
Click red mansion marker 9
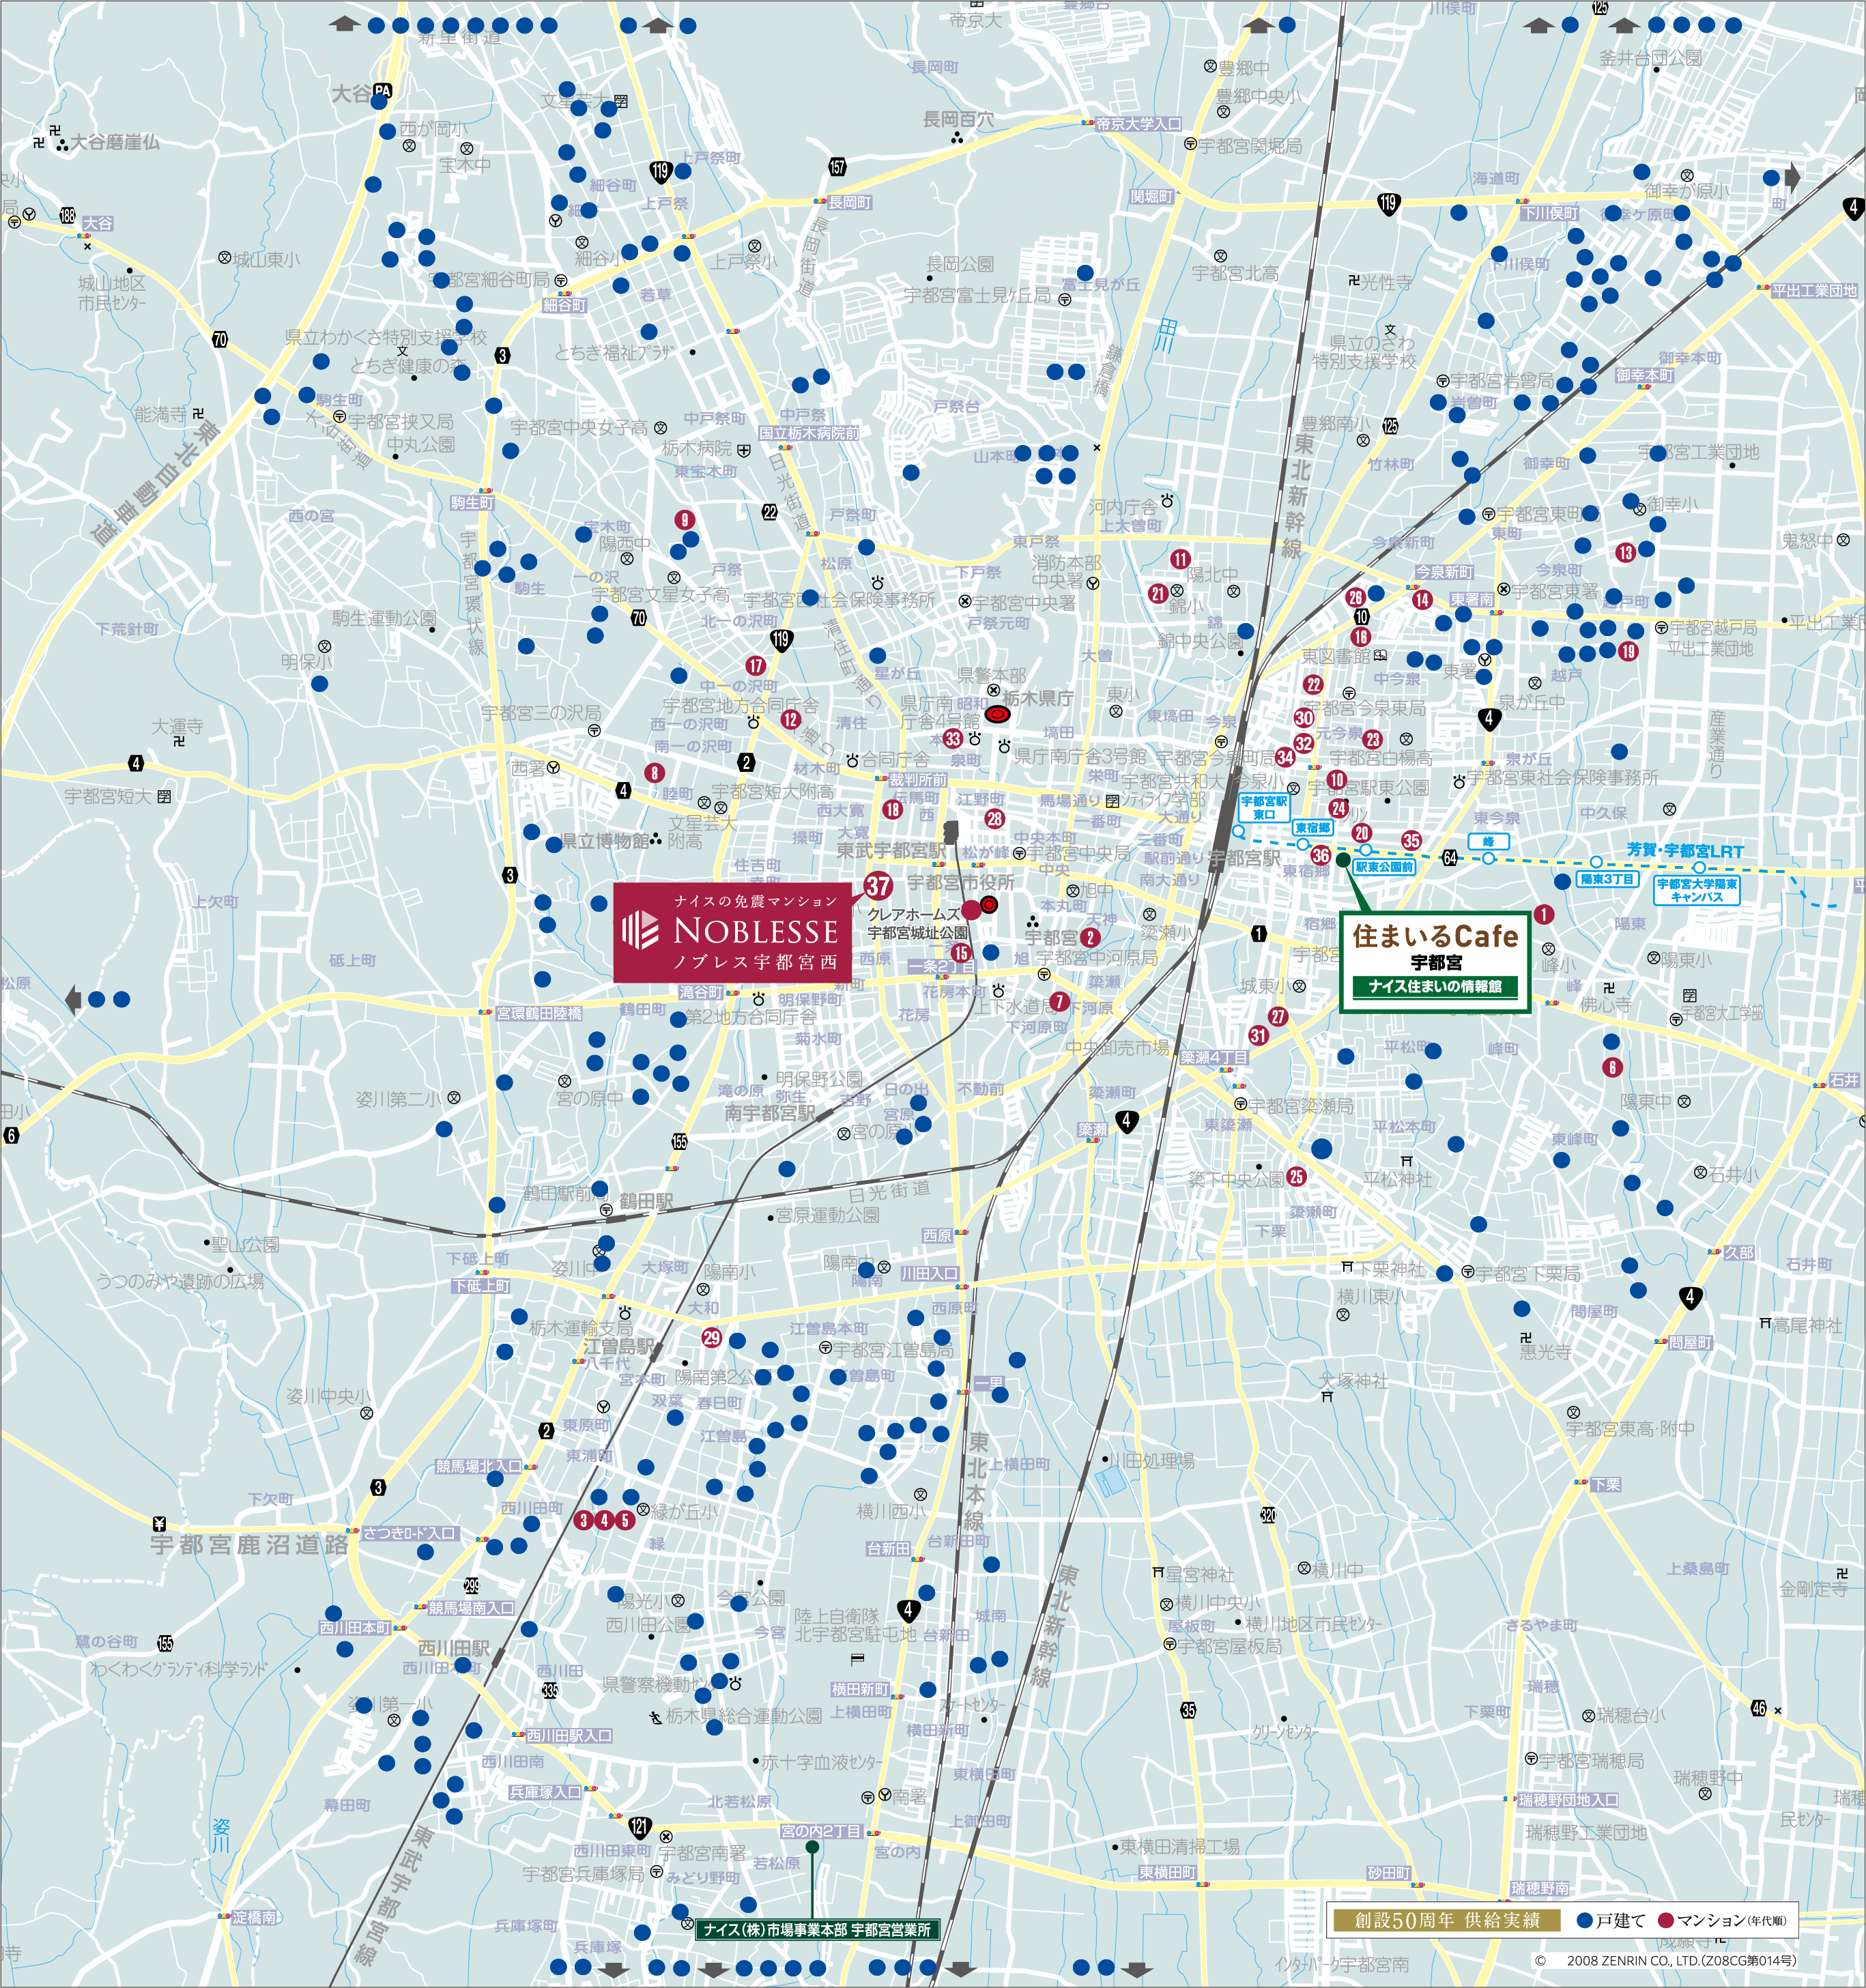pyautogui.click(x=684, y=519)
